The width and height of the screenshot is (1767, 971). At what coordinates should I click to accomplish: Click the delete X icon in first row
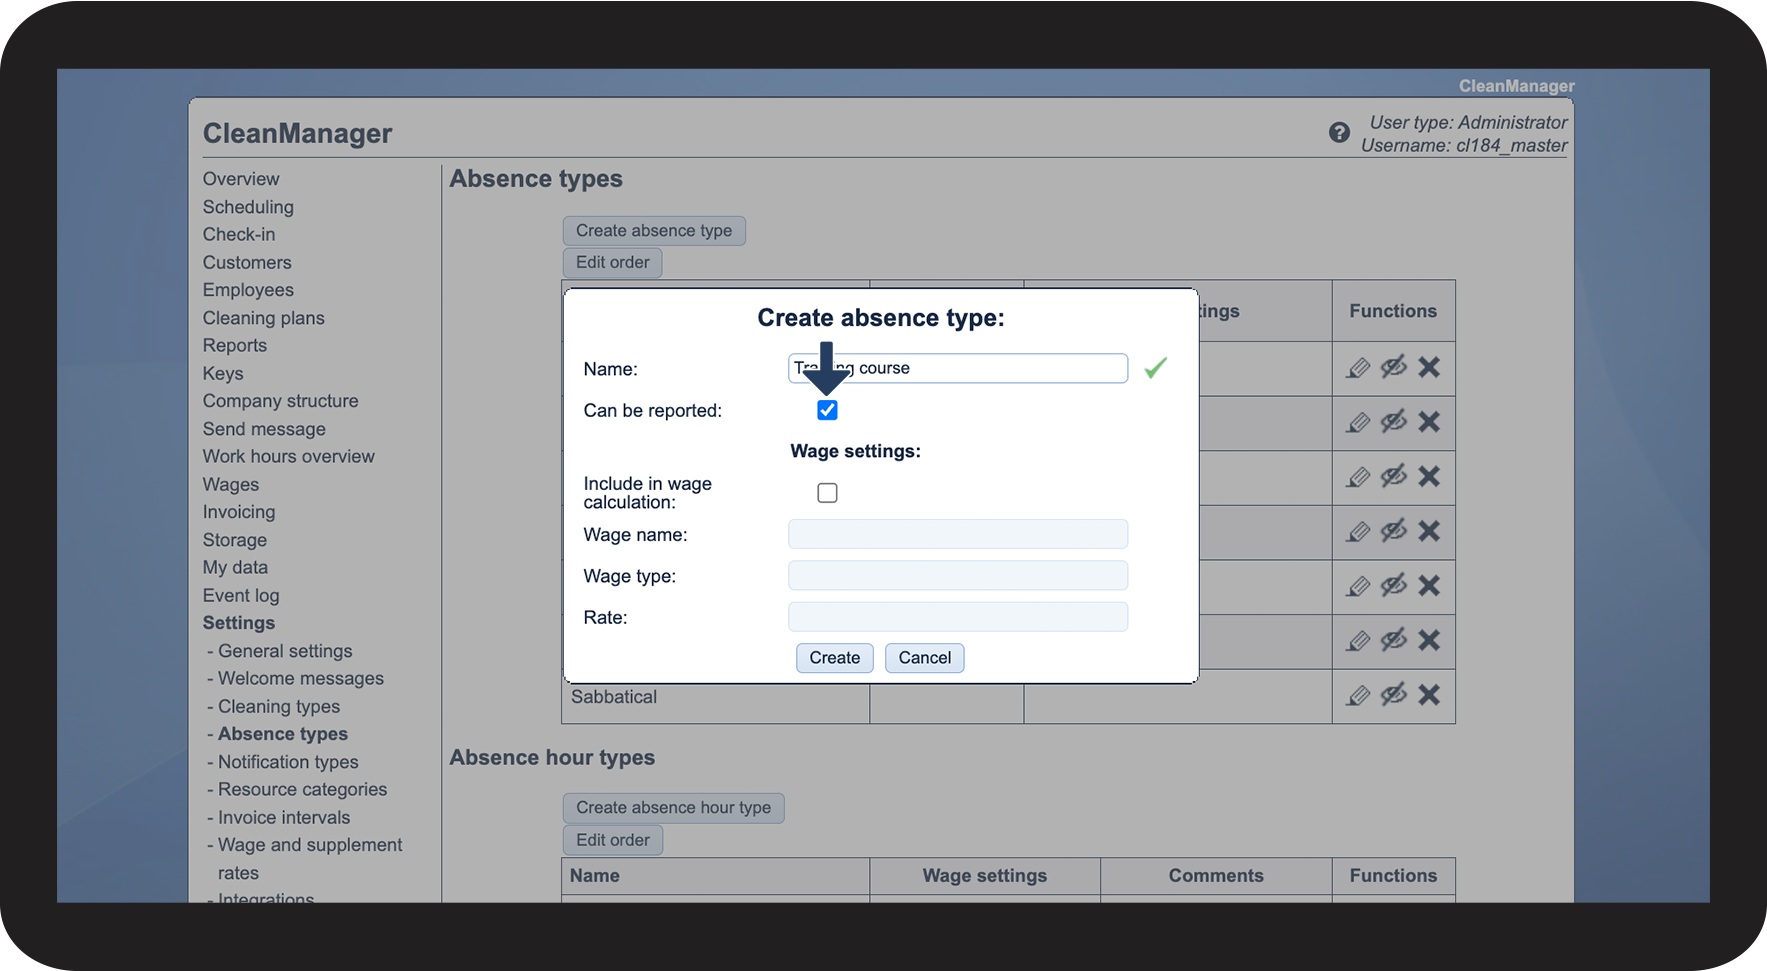tap(1429, 368)
